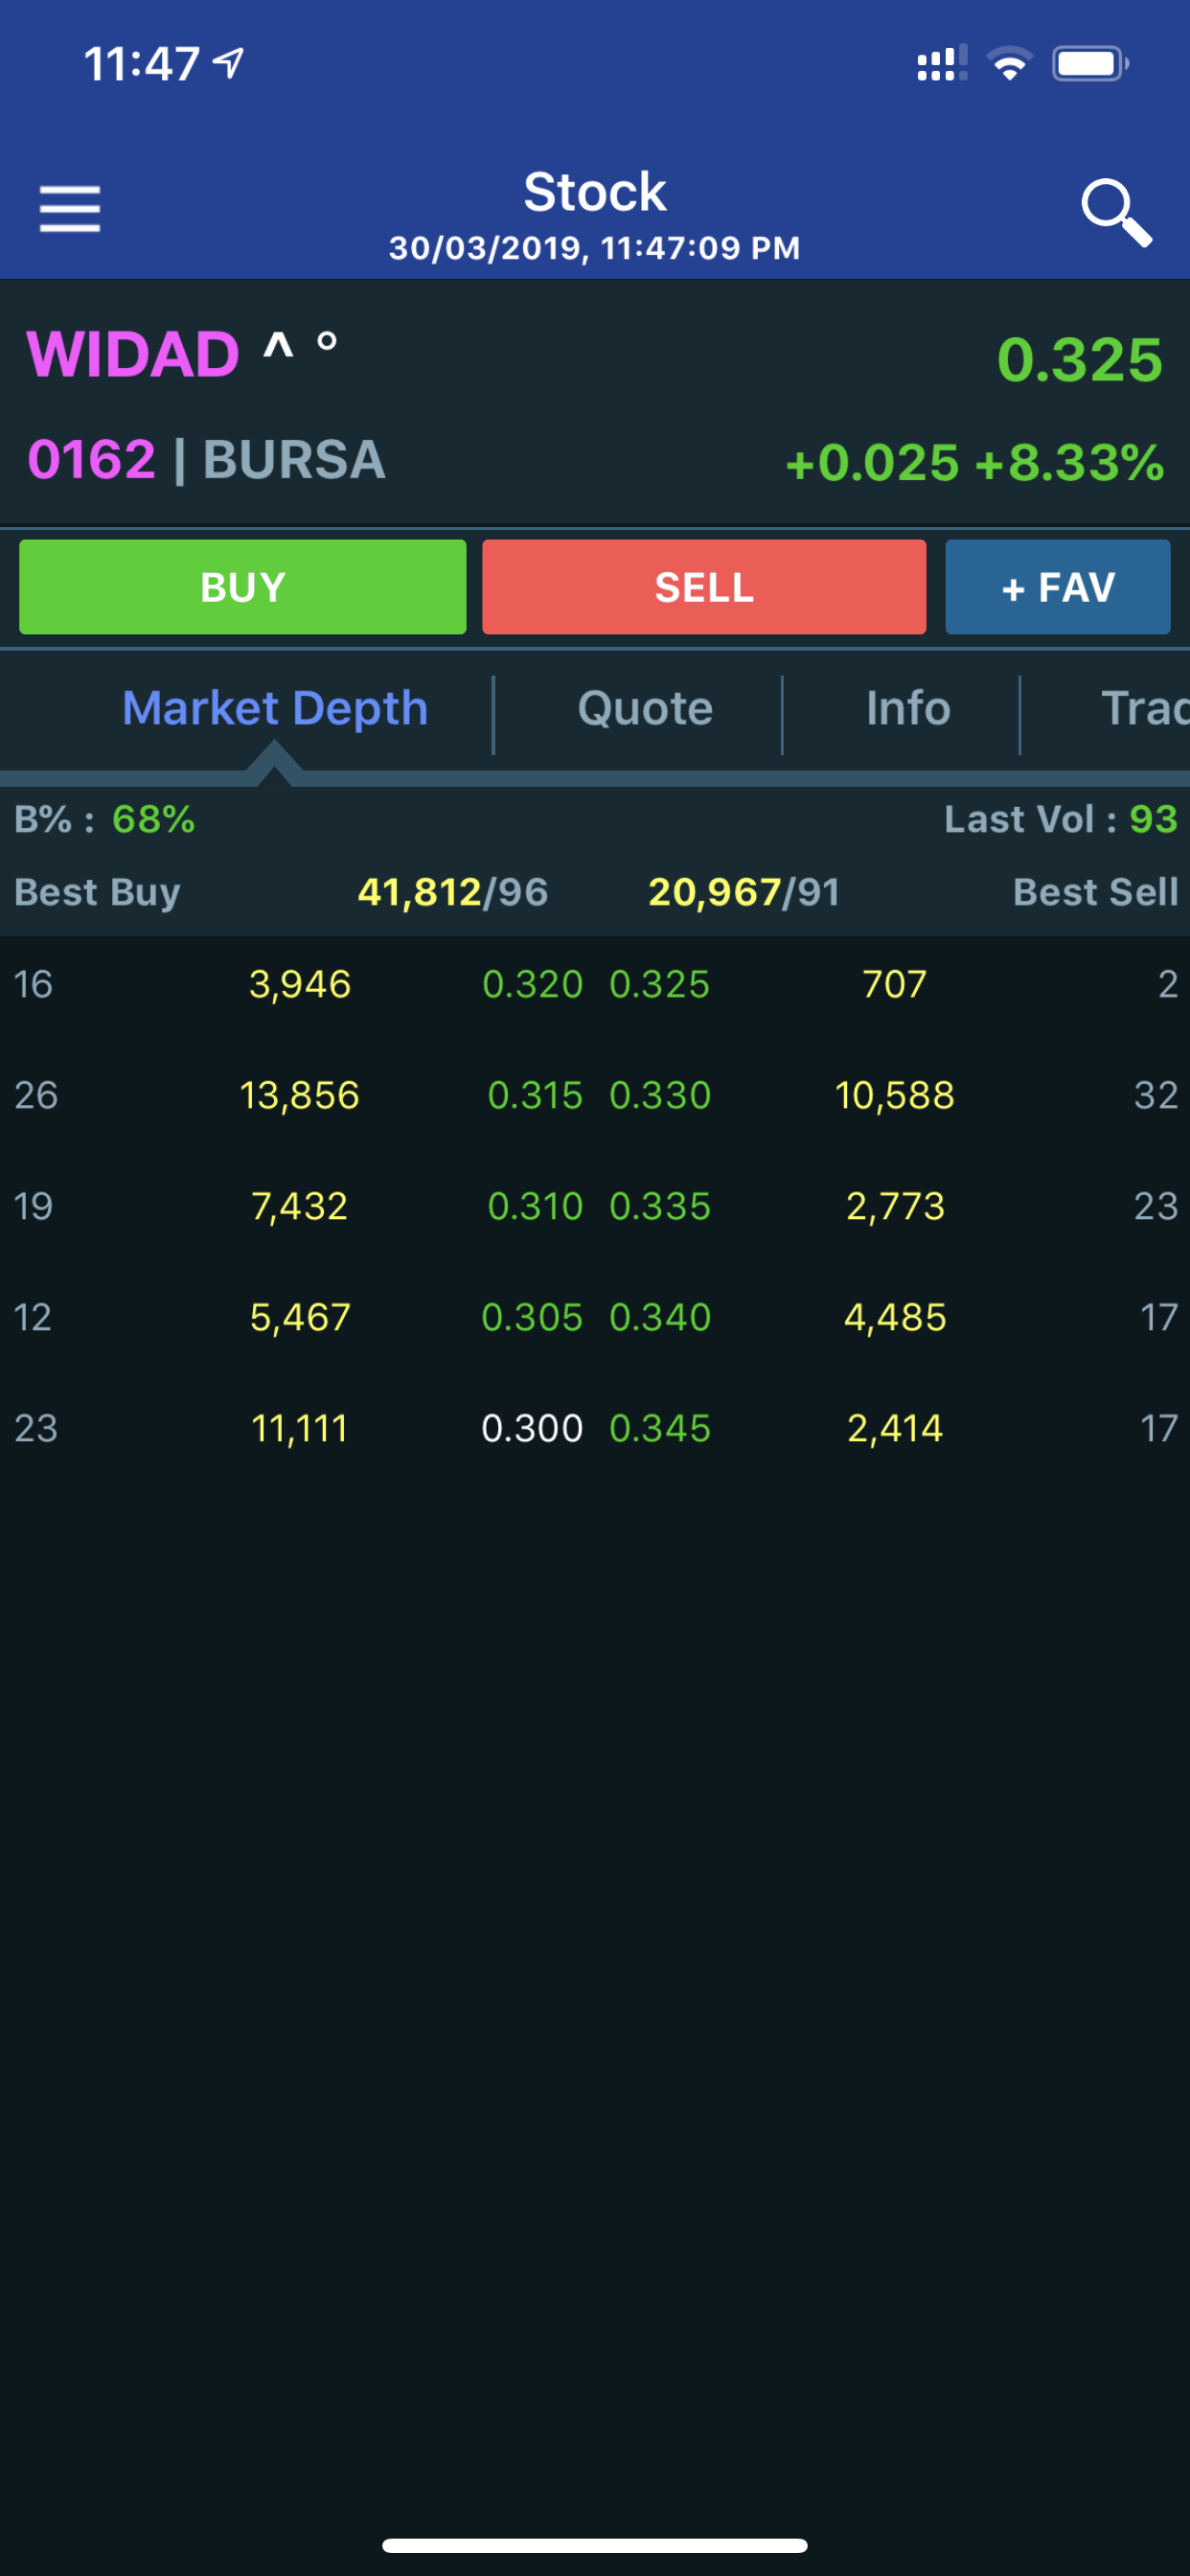The image size is (1190, 2576).
Task: Tap the green BUY button
Action: tap(243, 587)
